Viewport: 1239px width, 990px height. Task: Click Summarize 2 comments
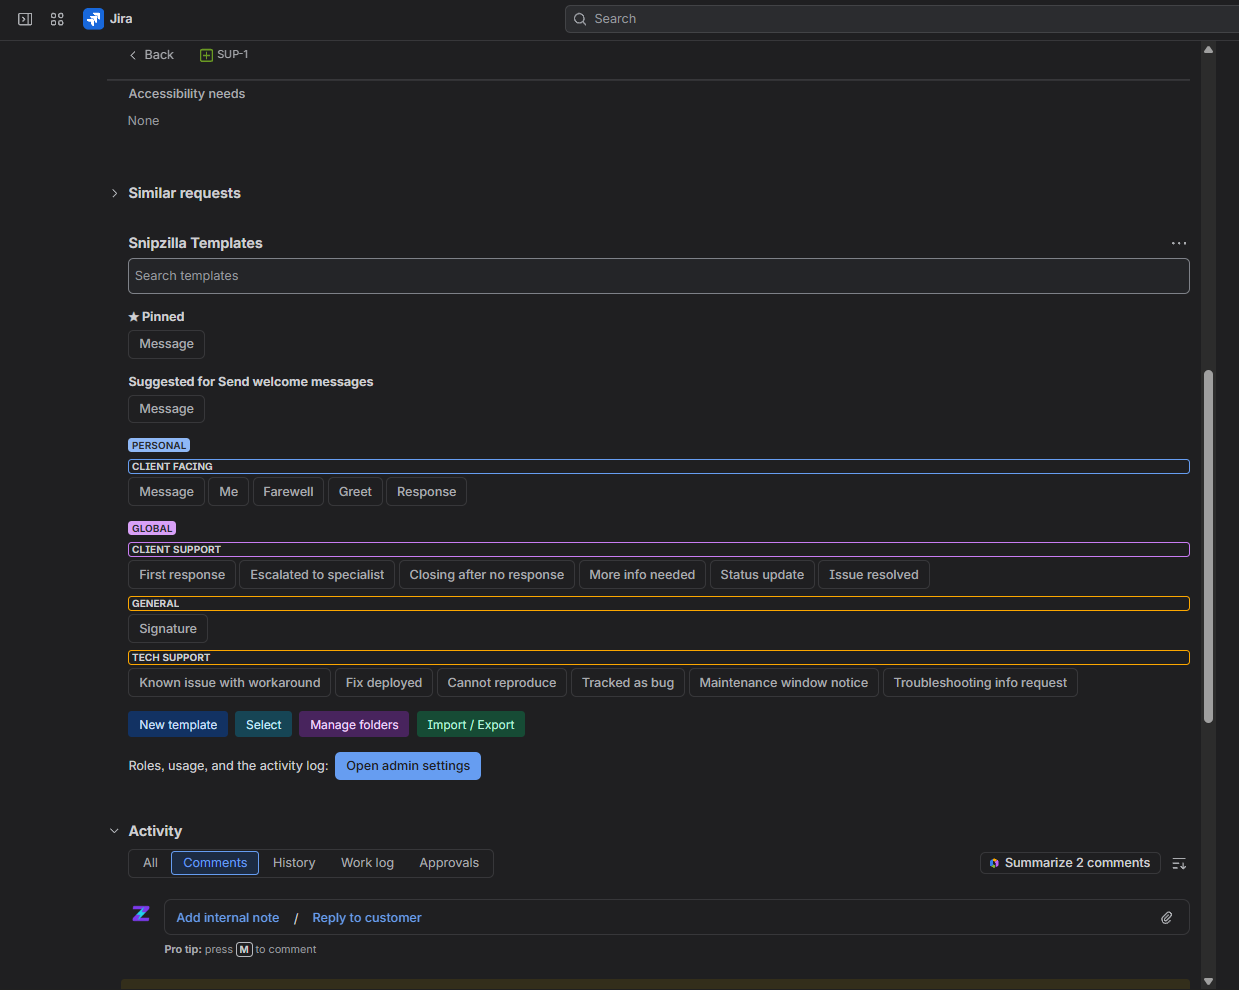coord(1070,863)
